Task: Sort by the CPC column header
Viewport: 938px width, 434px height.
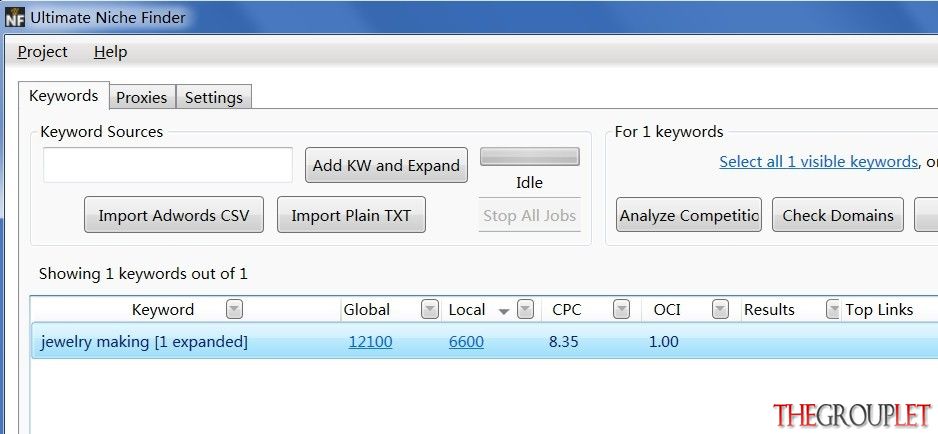Action: pos(567,309)
